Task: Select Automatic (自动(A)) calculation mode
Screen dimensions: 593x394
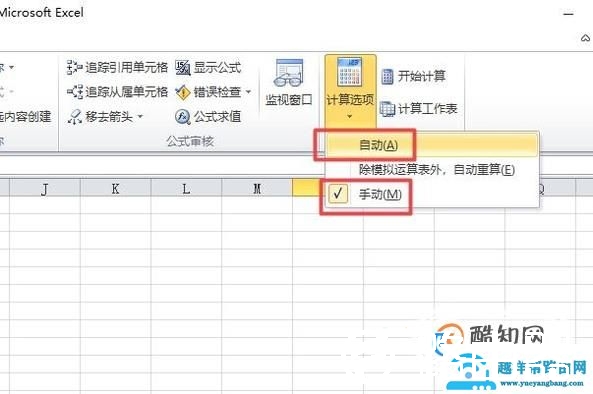Action: pyautogui.click(x=432, y=145)
